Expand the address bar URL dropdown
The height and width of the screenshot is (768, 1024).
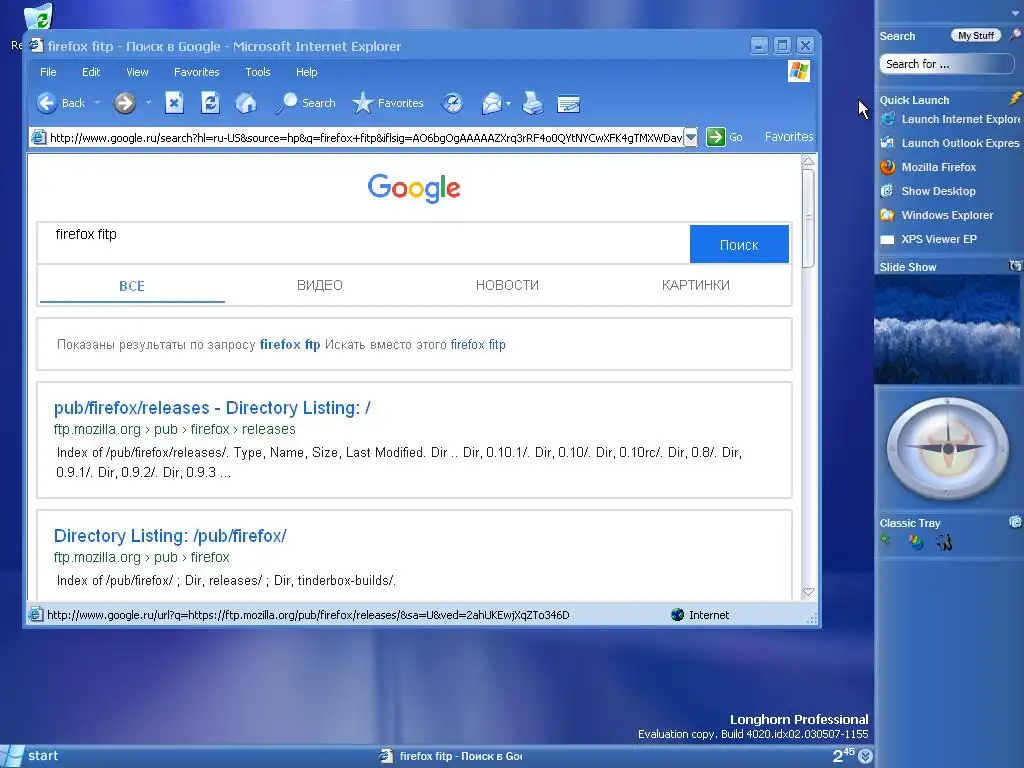691,137
